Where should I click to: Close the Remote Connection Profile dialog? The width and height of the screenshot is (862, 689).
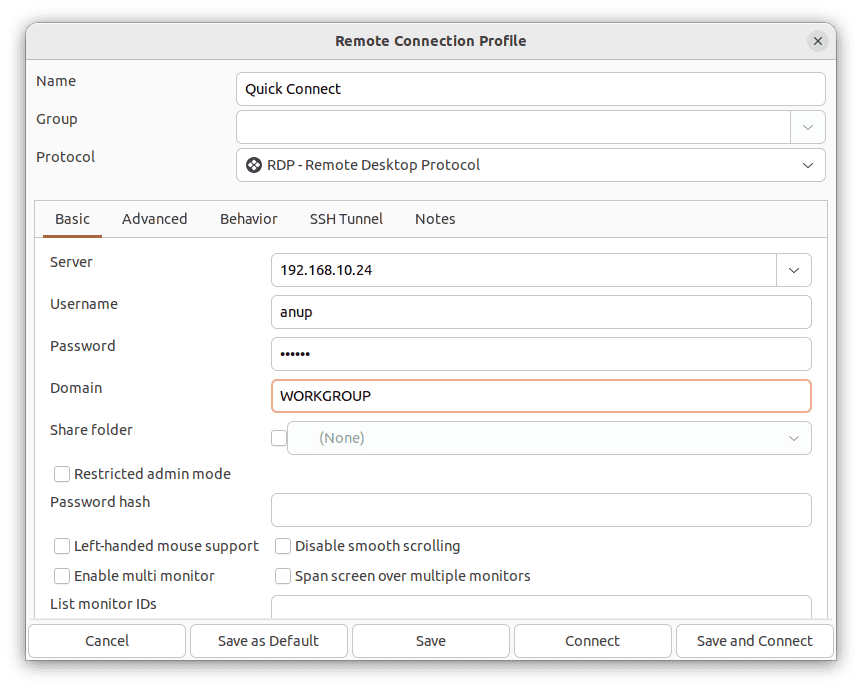click(818, 41)
